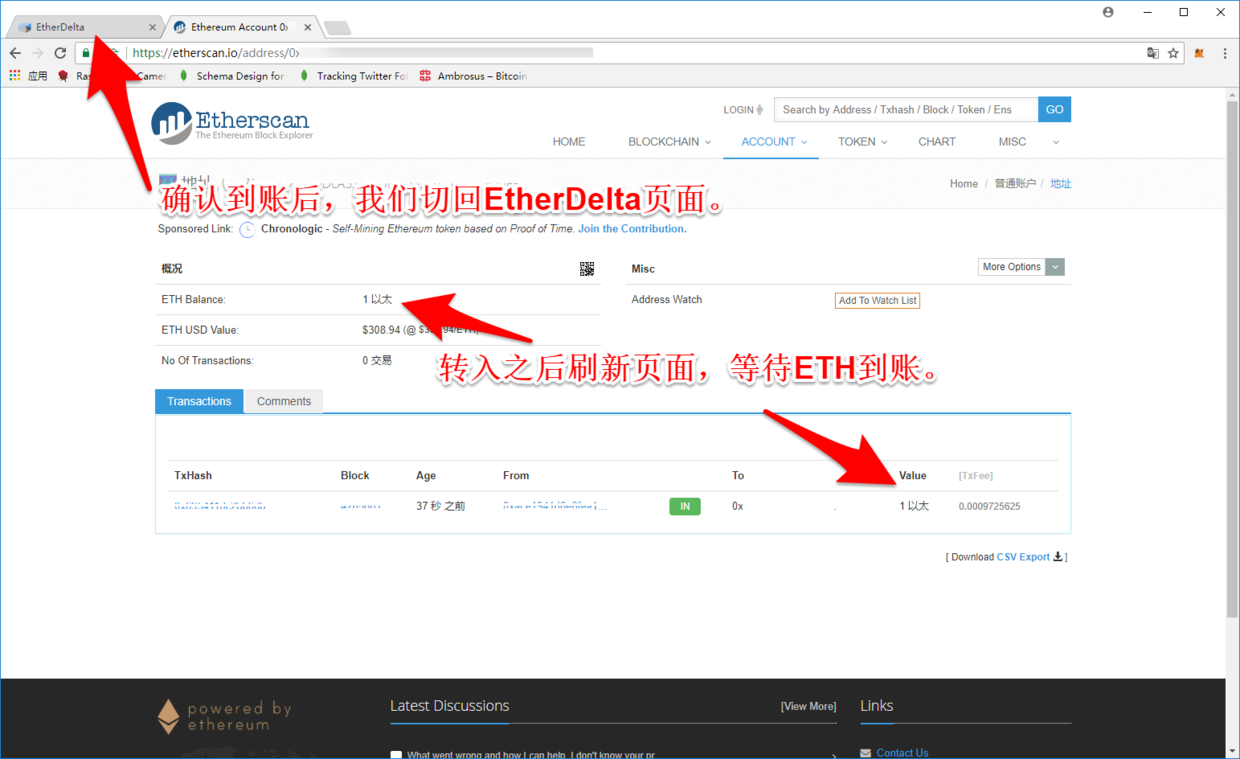The width and height of the screenshot is (1240, 759).
Task: Switch to the Comments tab
Action: (x=284, y=401)
